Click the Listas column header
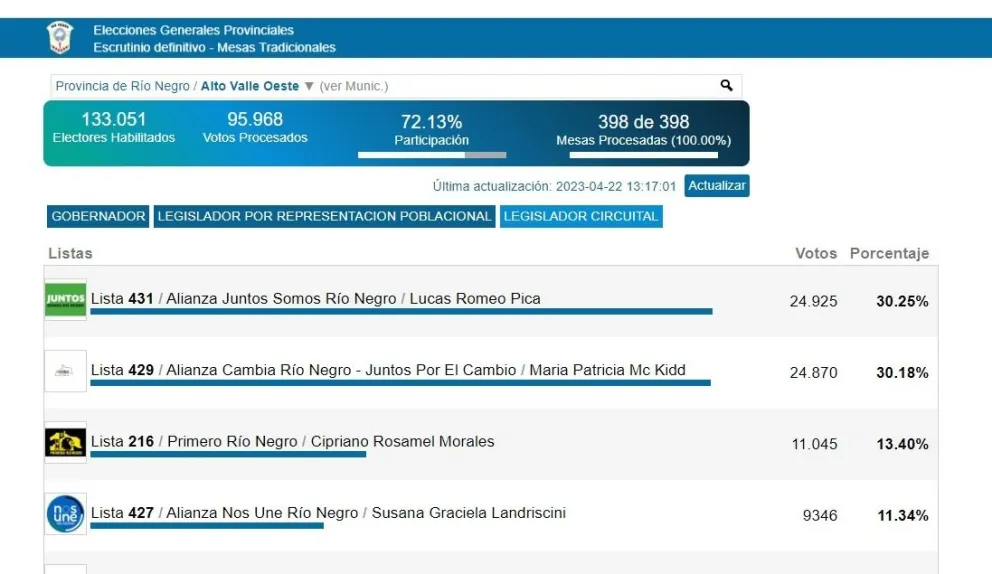Image resolution: width=992 pixels, height=574 pixels. (x=70, y=253)
